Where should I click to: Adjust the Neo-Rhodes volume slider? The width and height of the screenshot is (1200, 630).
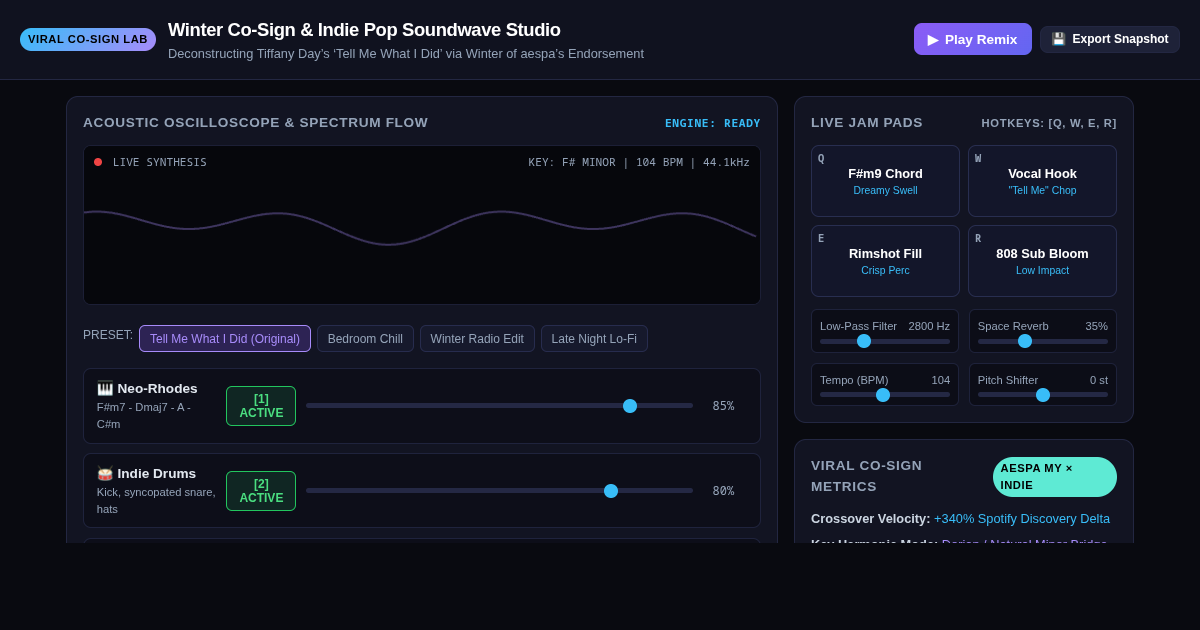click(x=499, y=406)
